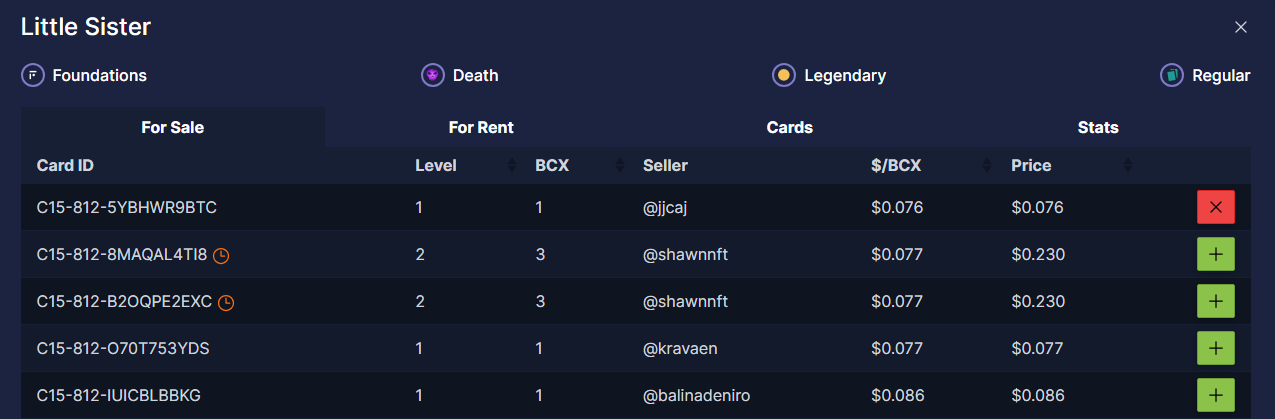Screen dimensions: 1275x419
Task: Close the Little Sister dialog
Action: click(1241, 27)
